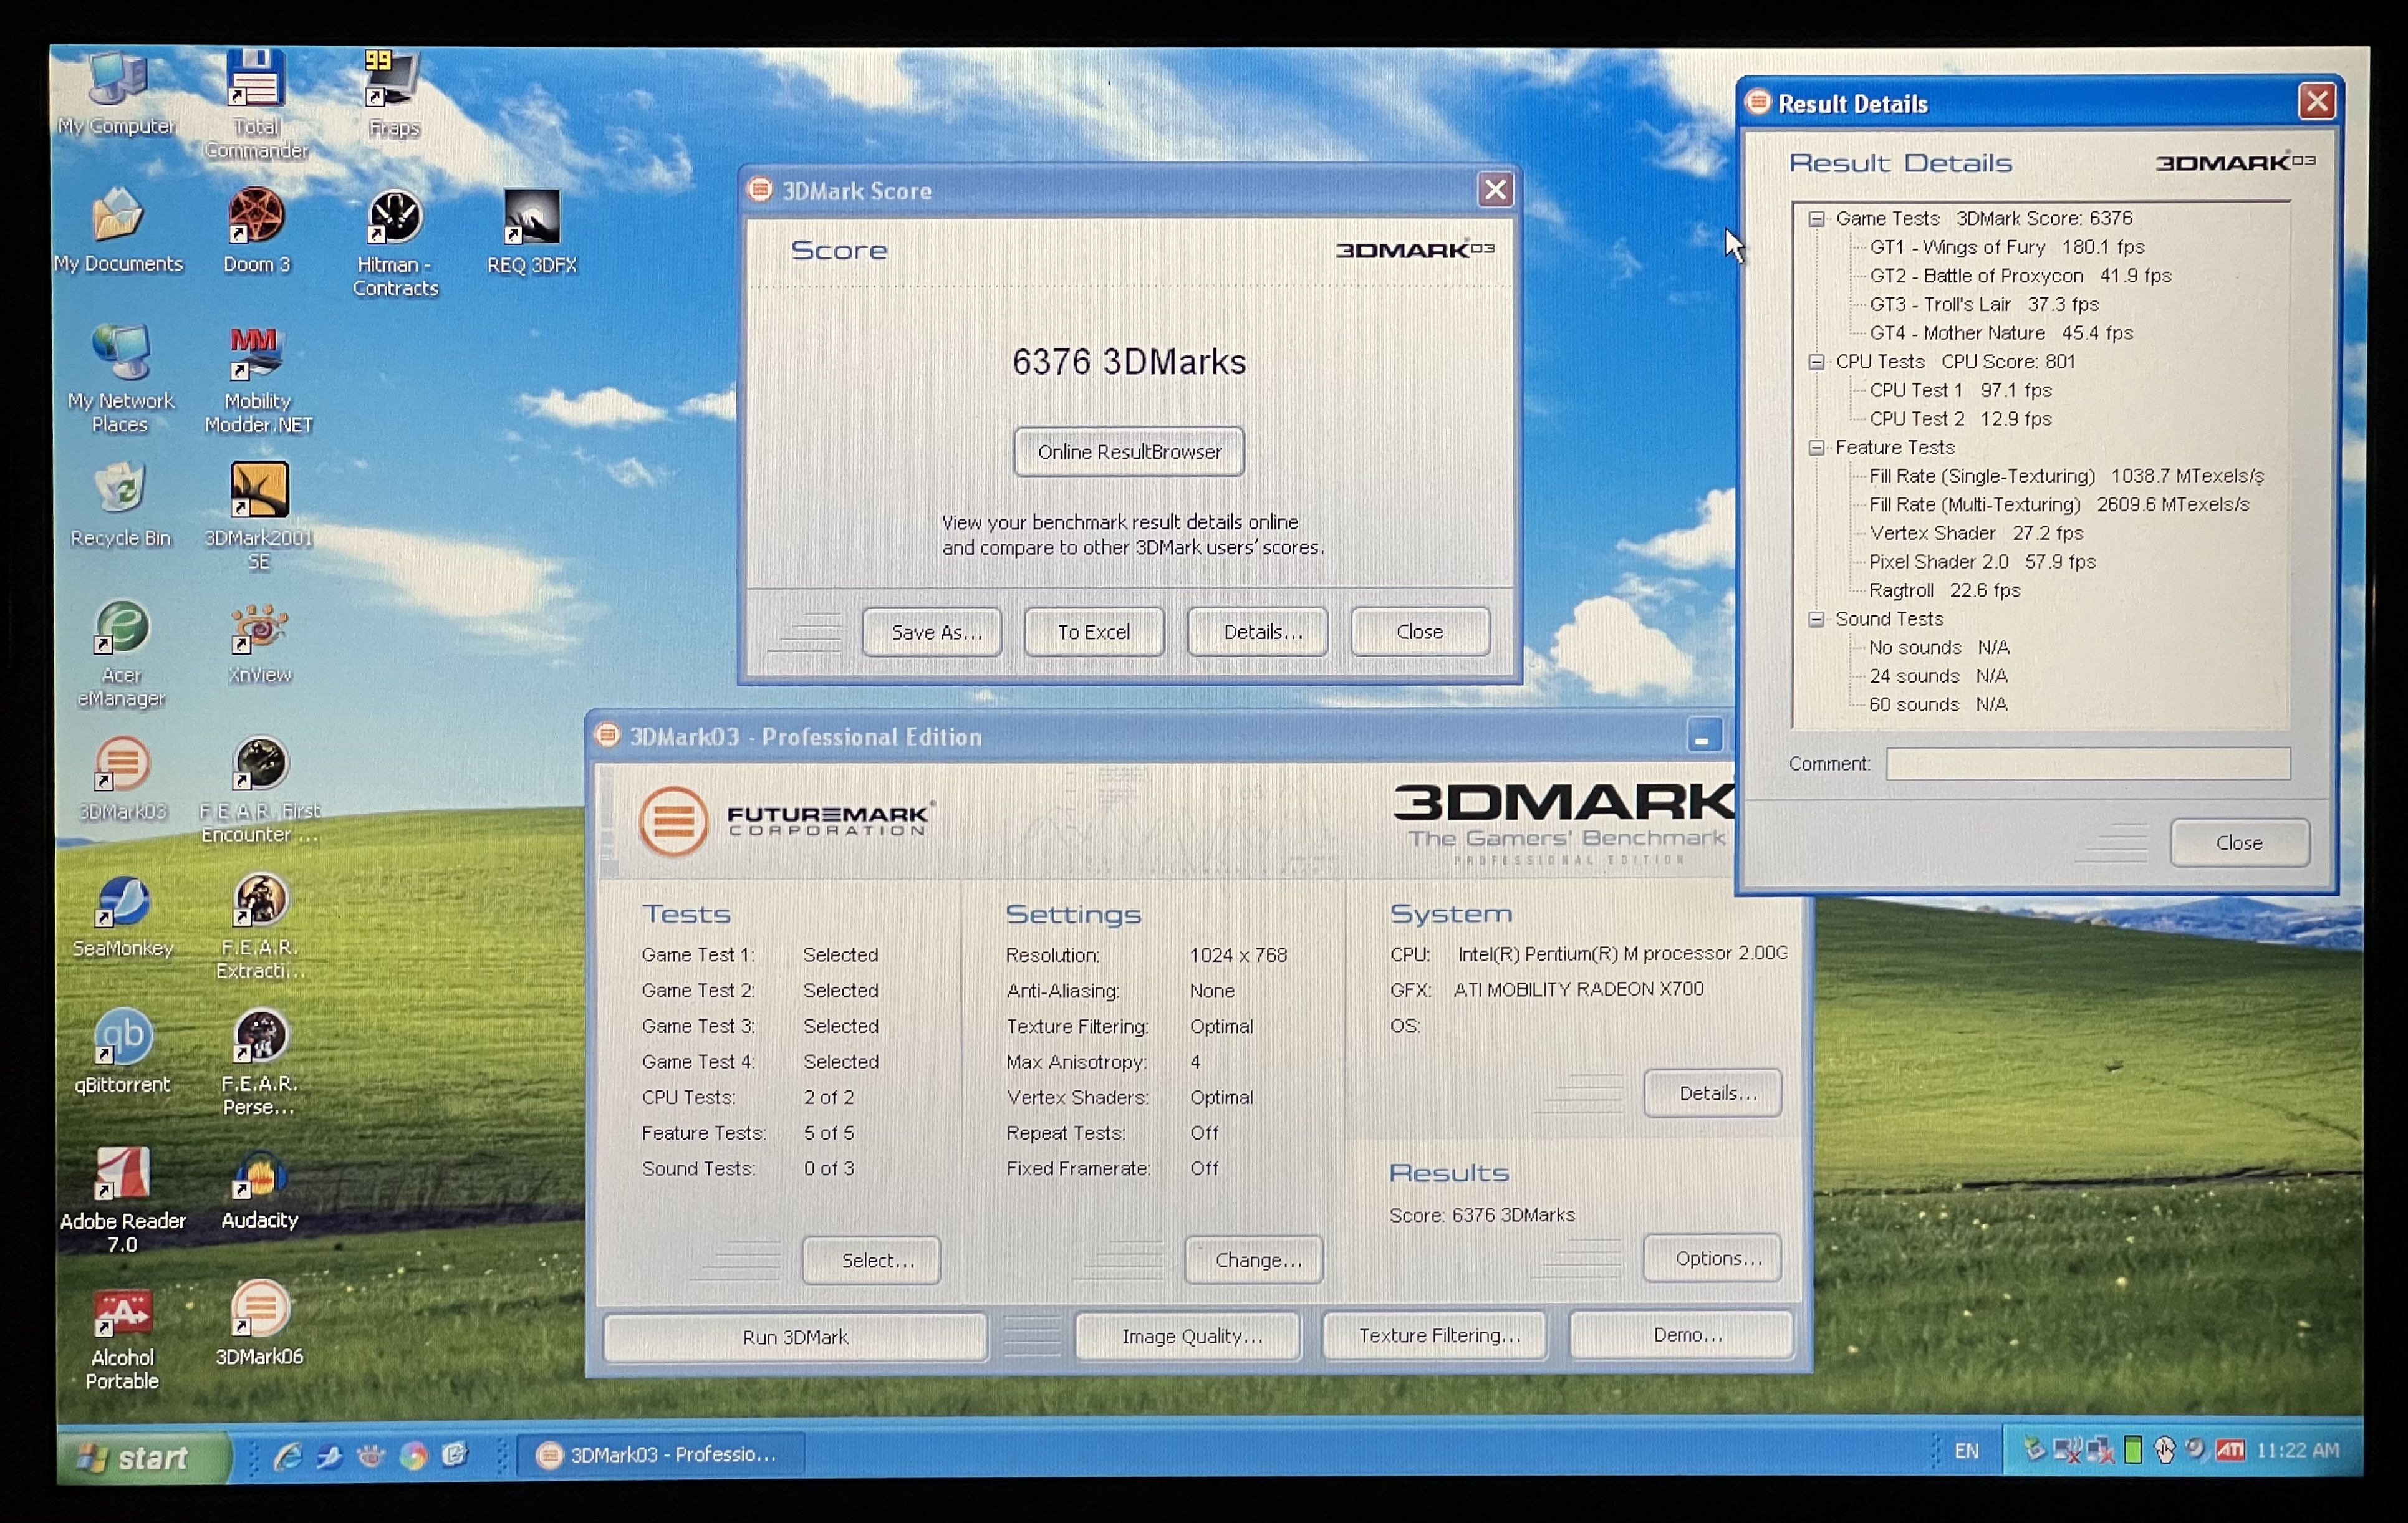Click the 3DMark03 taskbar item

660,1454
